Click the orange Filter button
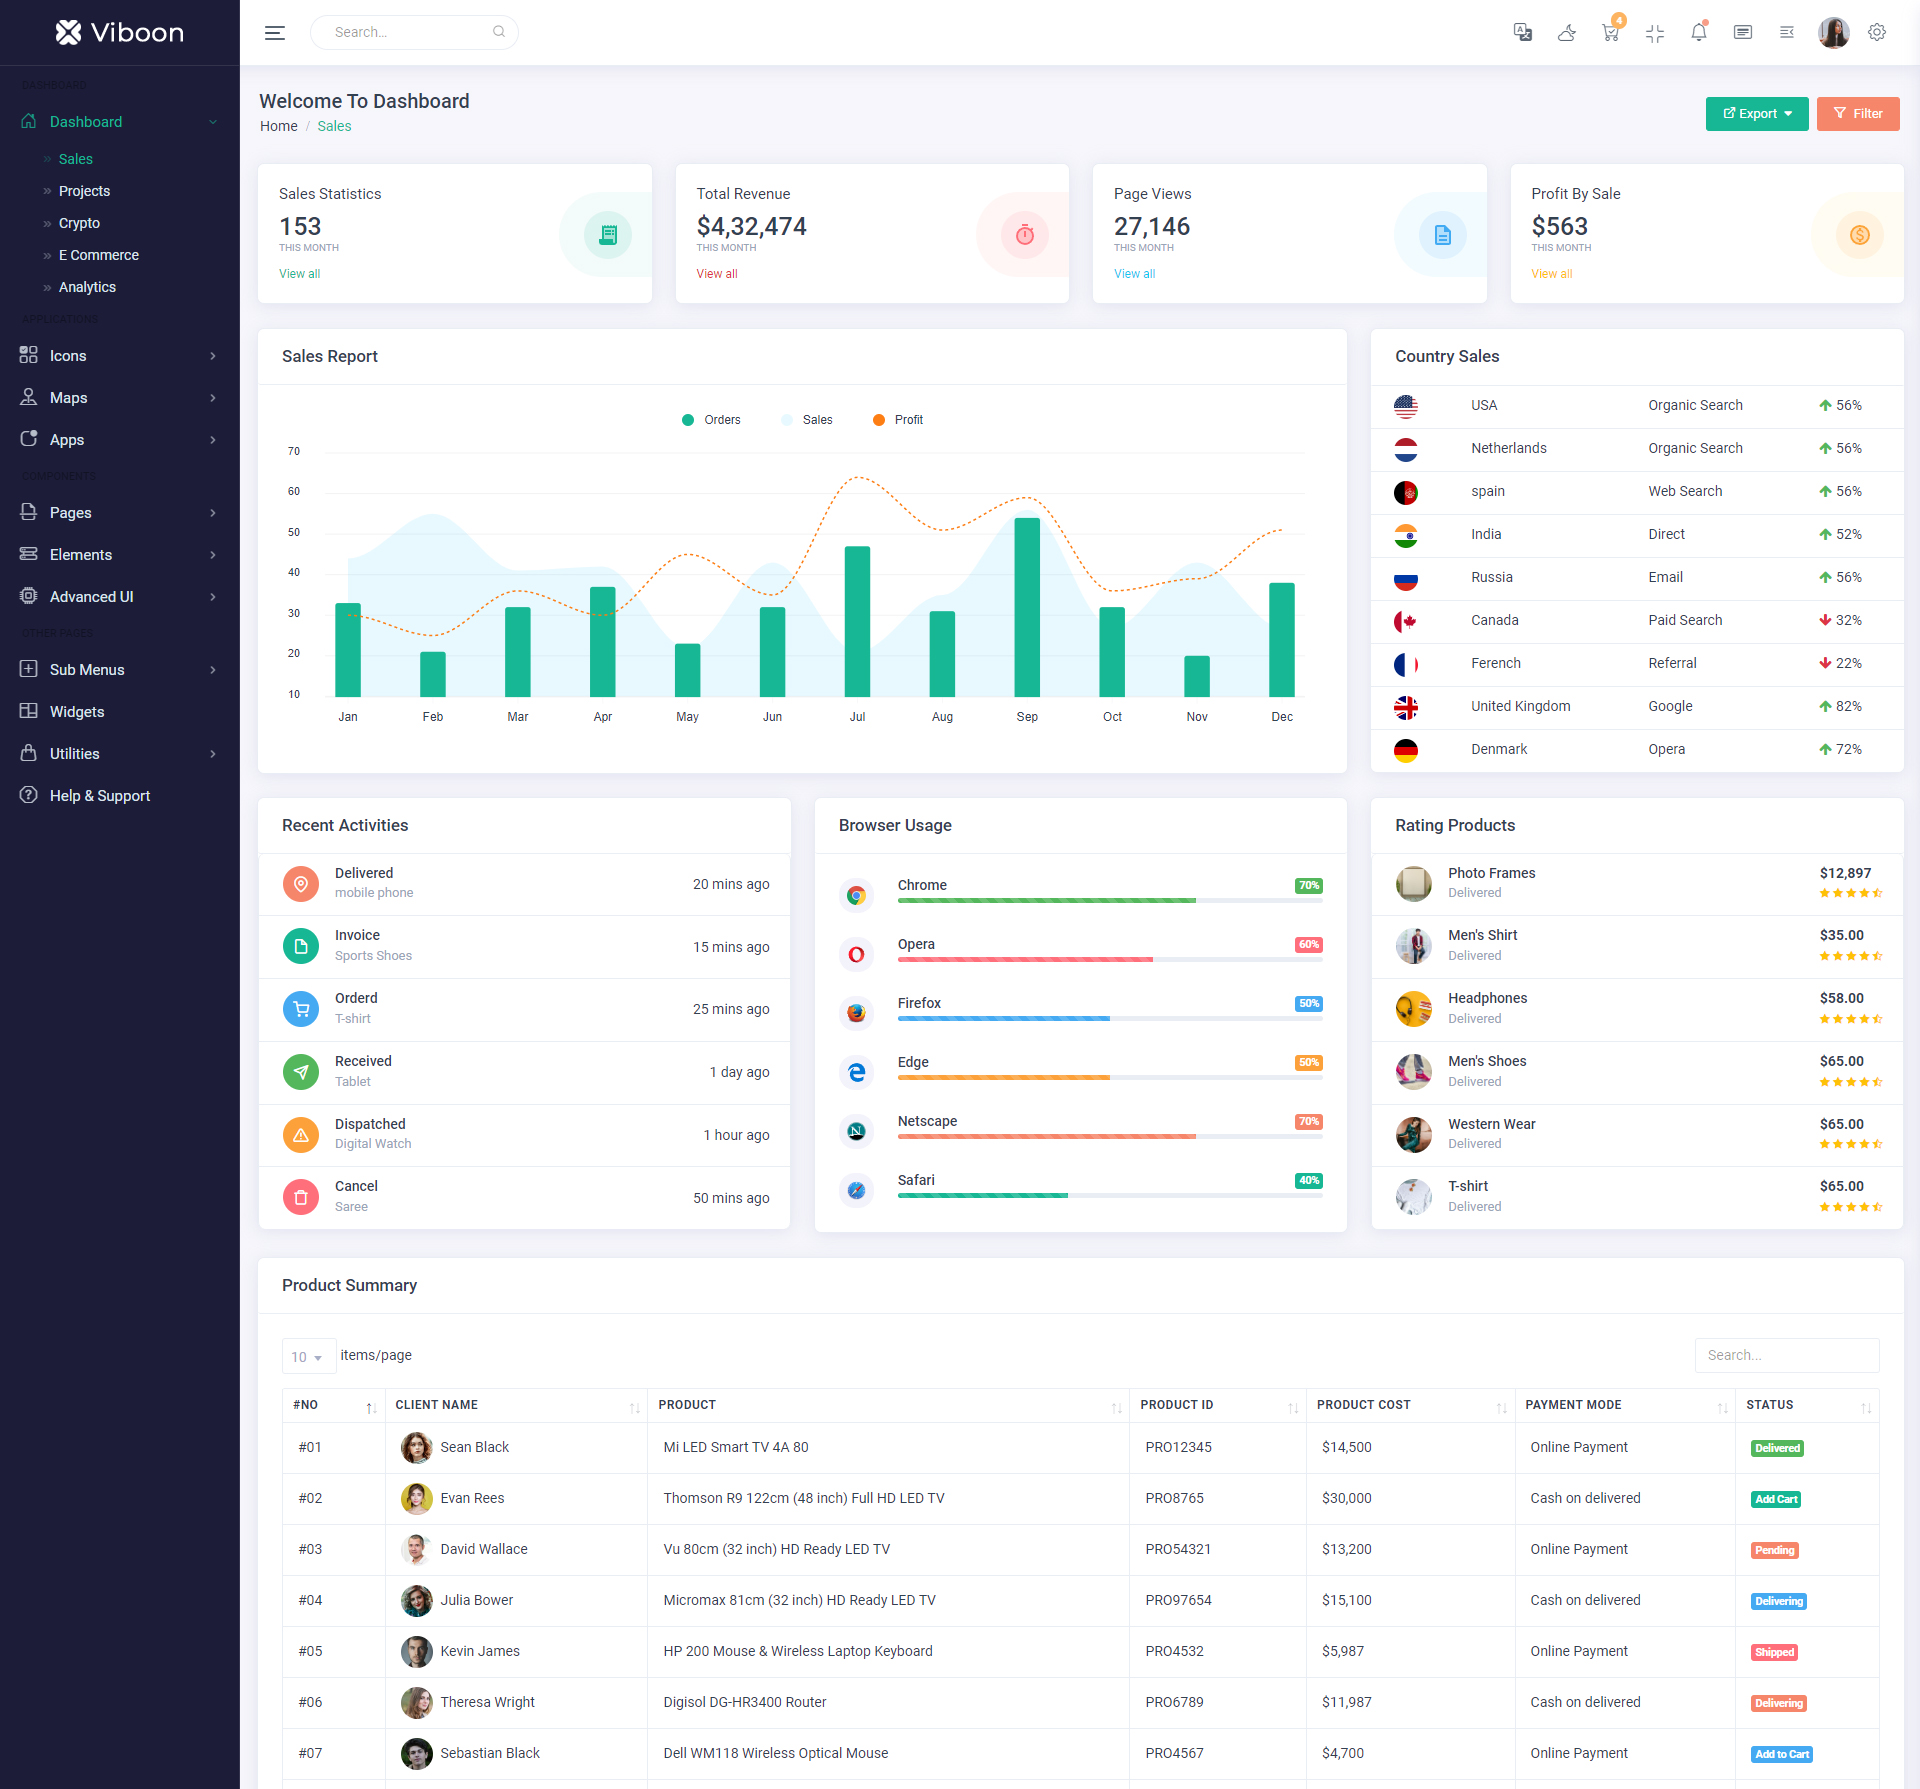The image size is (1920, 1789). click(x=1857, y=114)
